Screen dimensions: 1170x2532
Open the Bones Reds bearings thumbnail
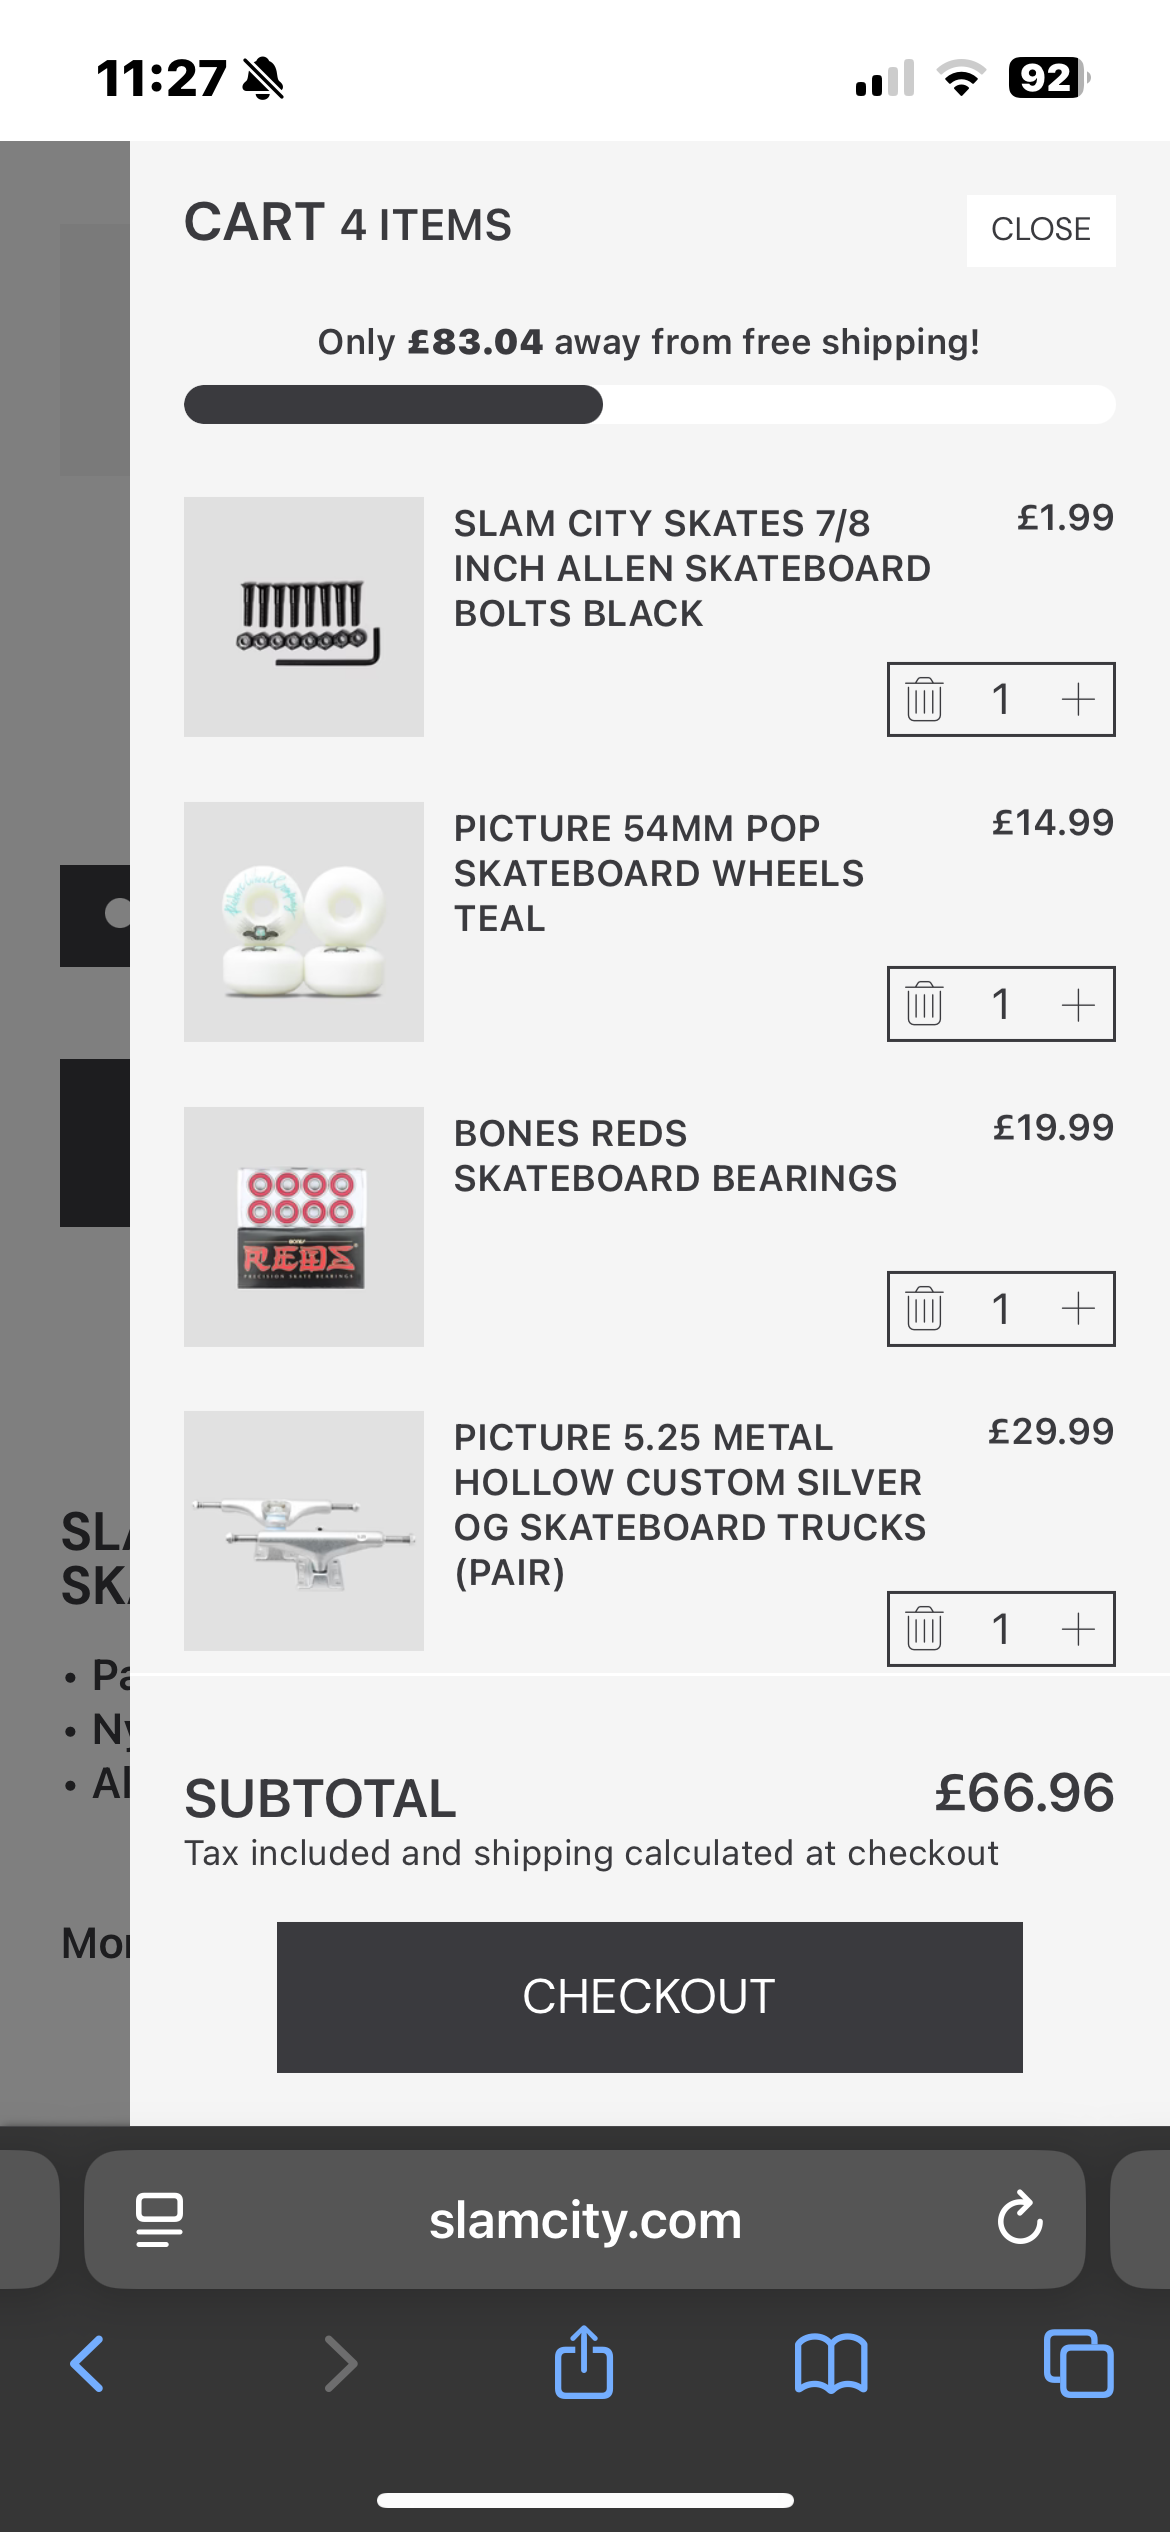point(304,1226)
